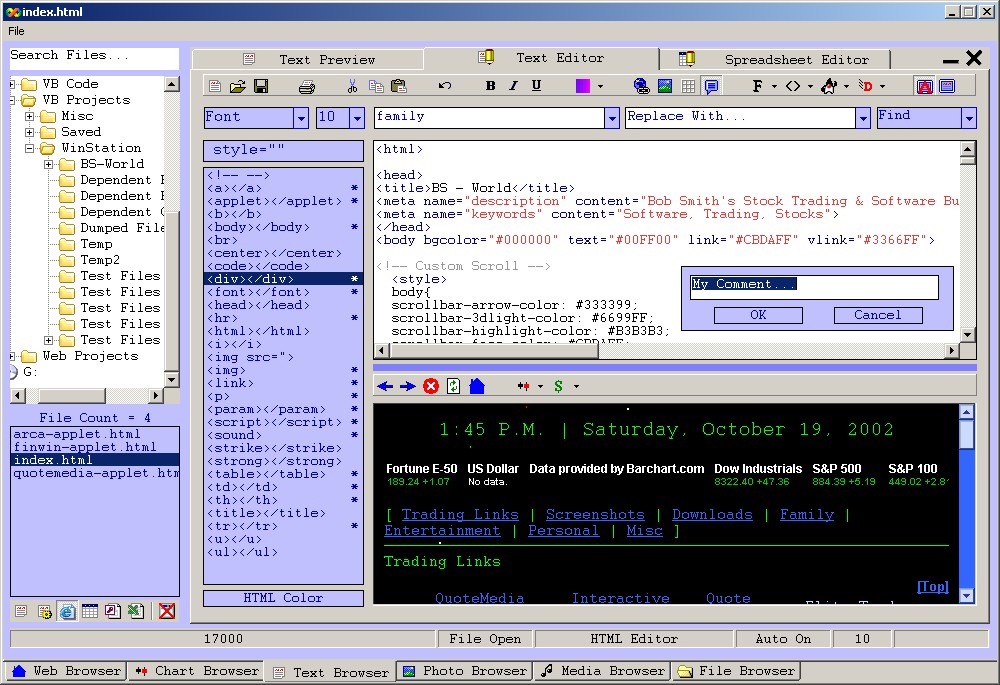
Task: Select quotemedia-applet.htm in the file list
Action: (95, 473)
